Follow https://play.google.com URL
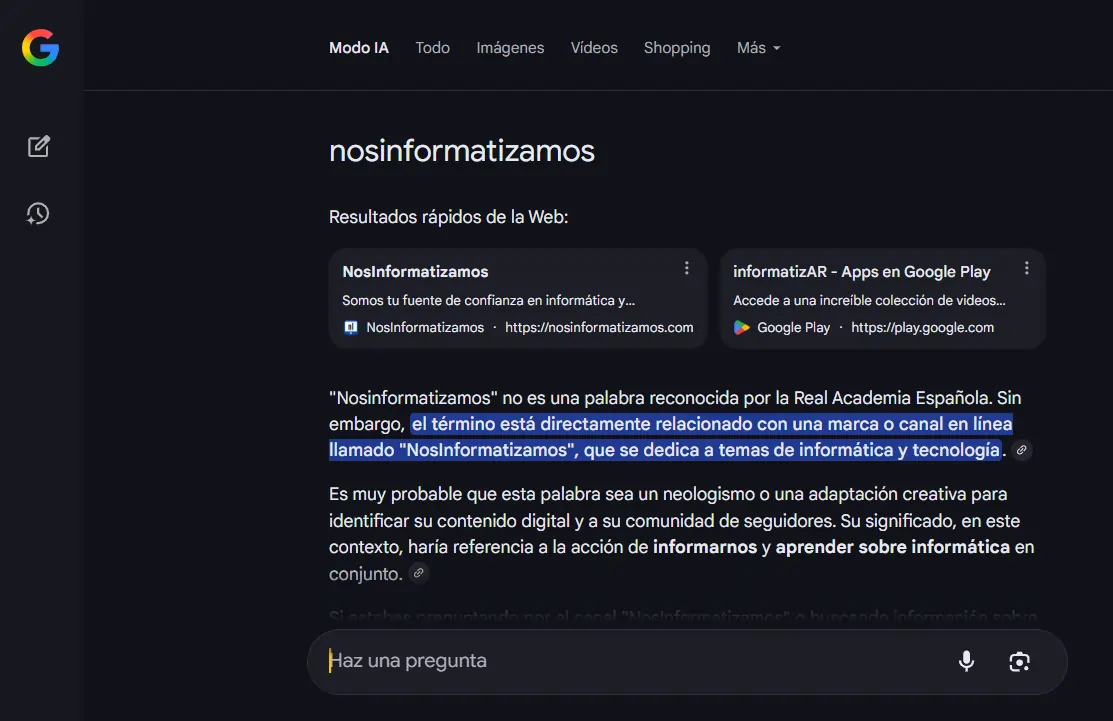This screenshot has height=721, width=1113. 923,327
